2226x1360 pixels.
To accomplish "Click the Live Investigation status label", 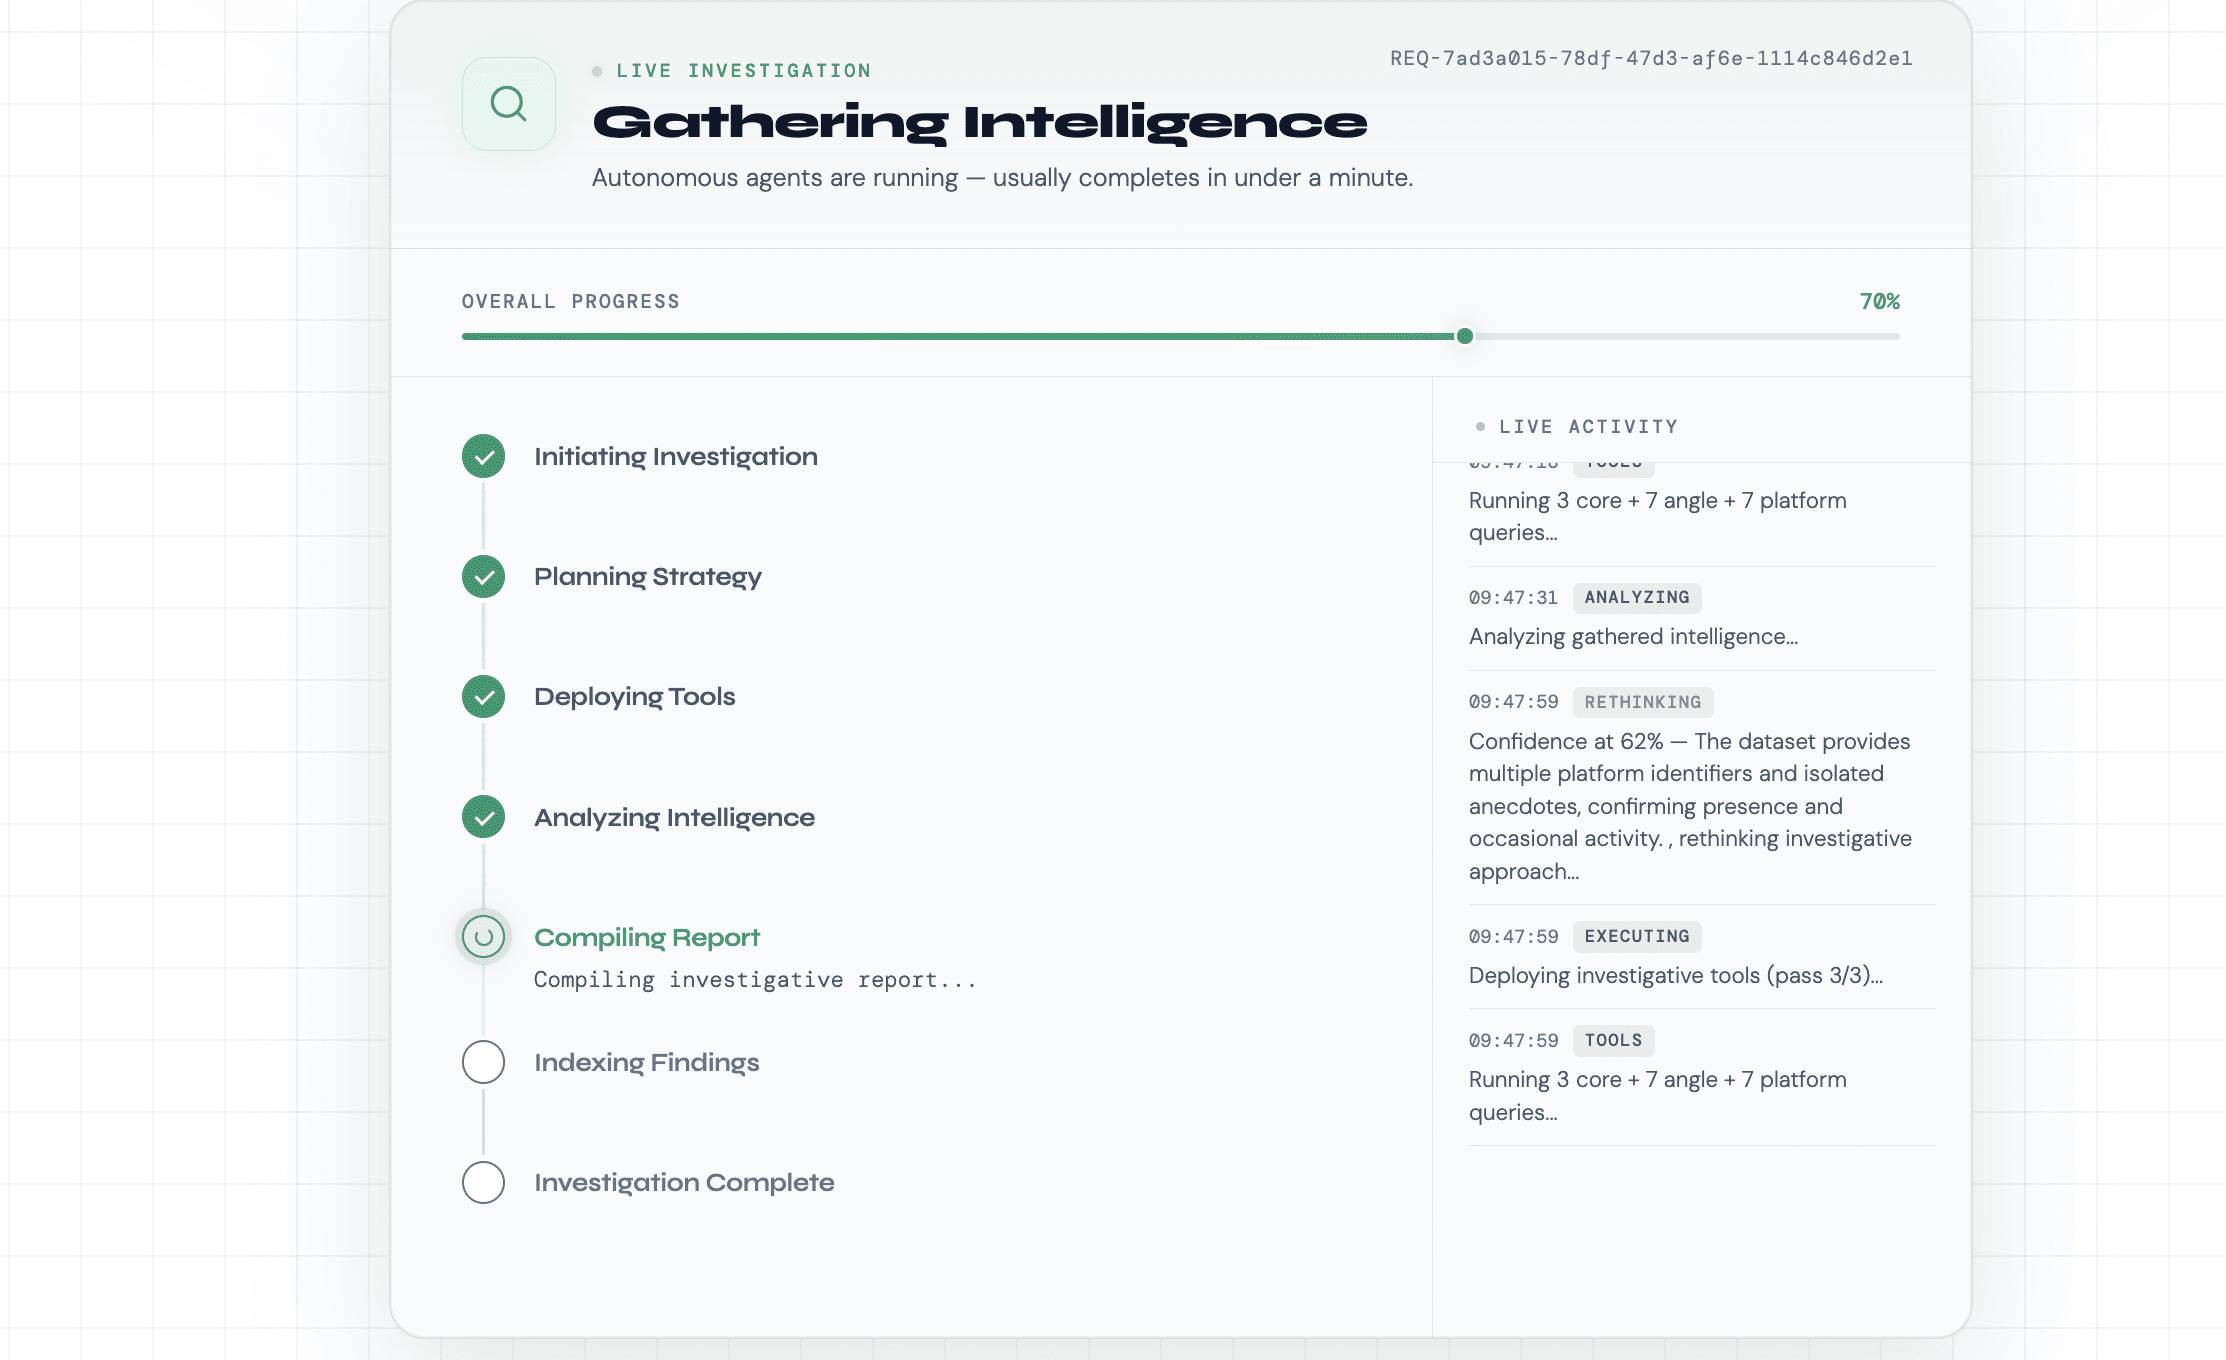I will coord(743,71).
